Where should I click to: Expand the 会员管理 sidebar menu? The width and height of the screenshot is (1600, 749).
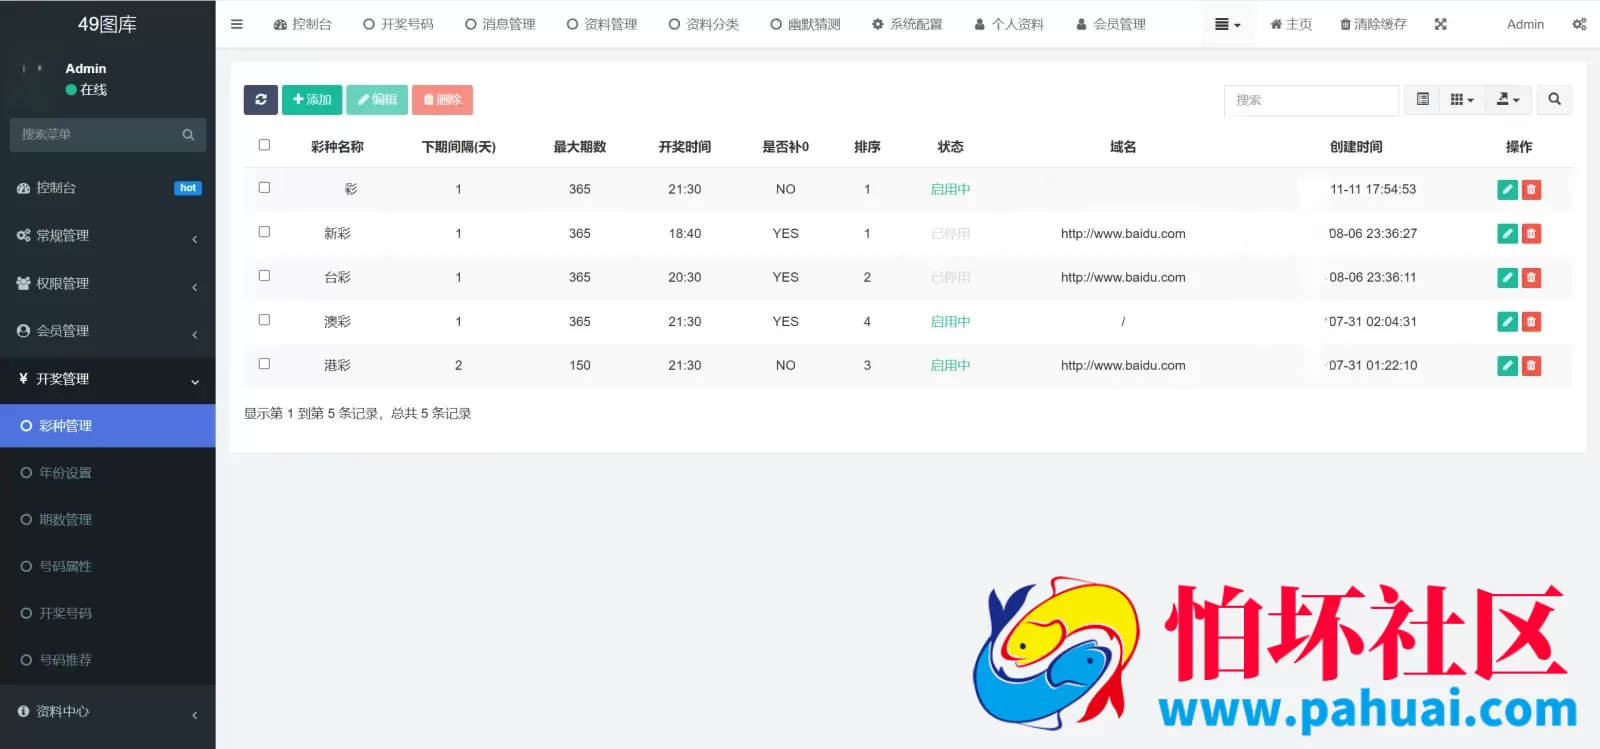click(107, 331)
